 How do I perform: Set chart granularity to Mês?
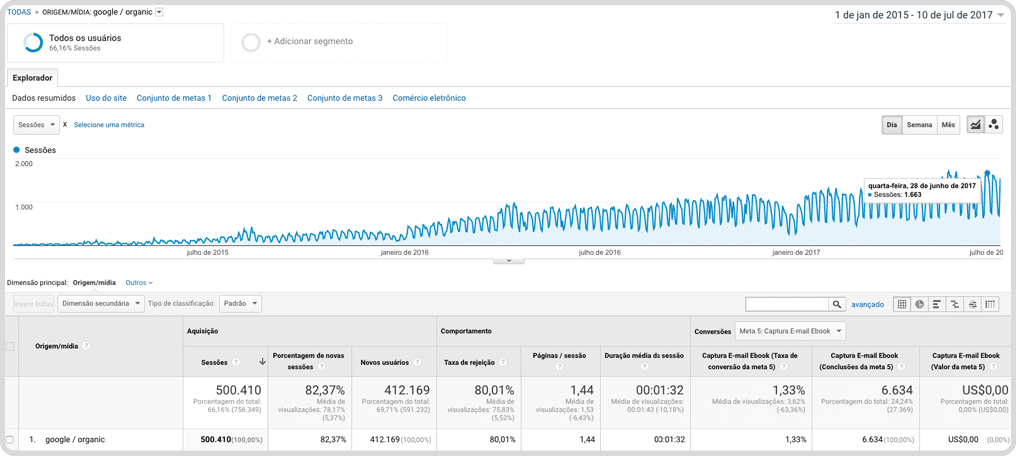pyautogui.click(x=948, y=125)
